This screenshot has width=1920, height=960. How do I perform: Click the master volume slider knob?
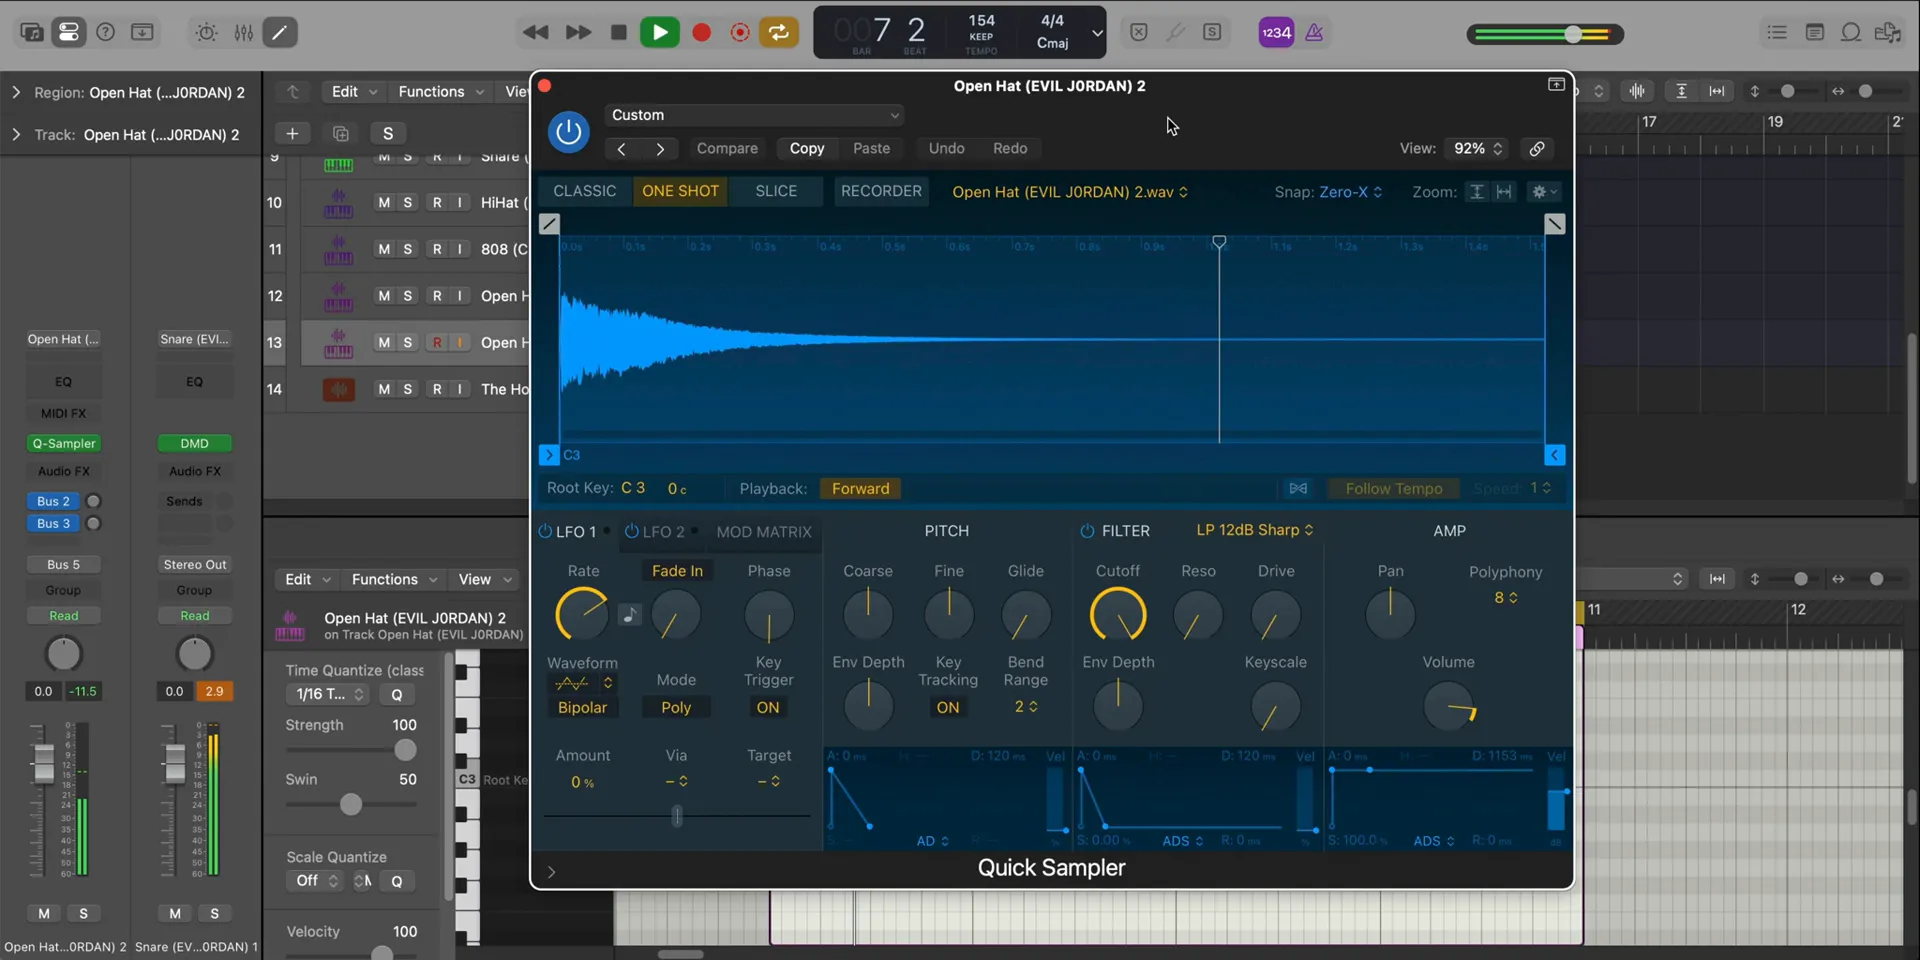tap(1573, 34)
